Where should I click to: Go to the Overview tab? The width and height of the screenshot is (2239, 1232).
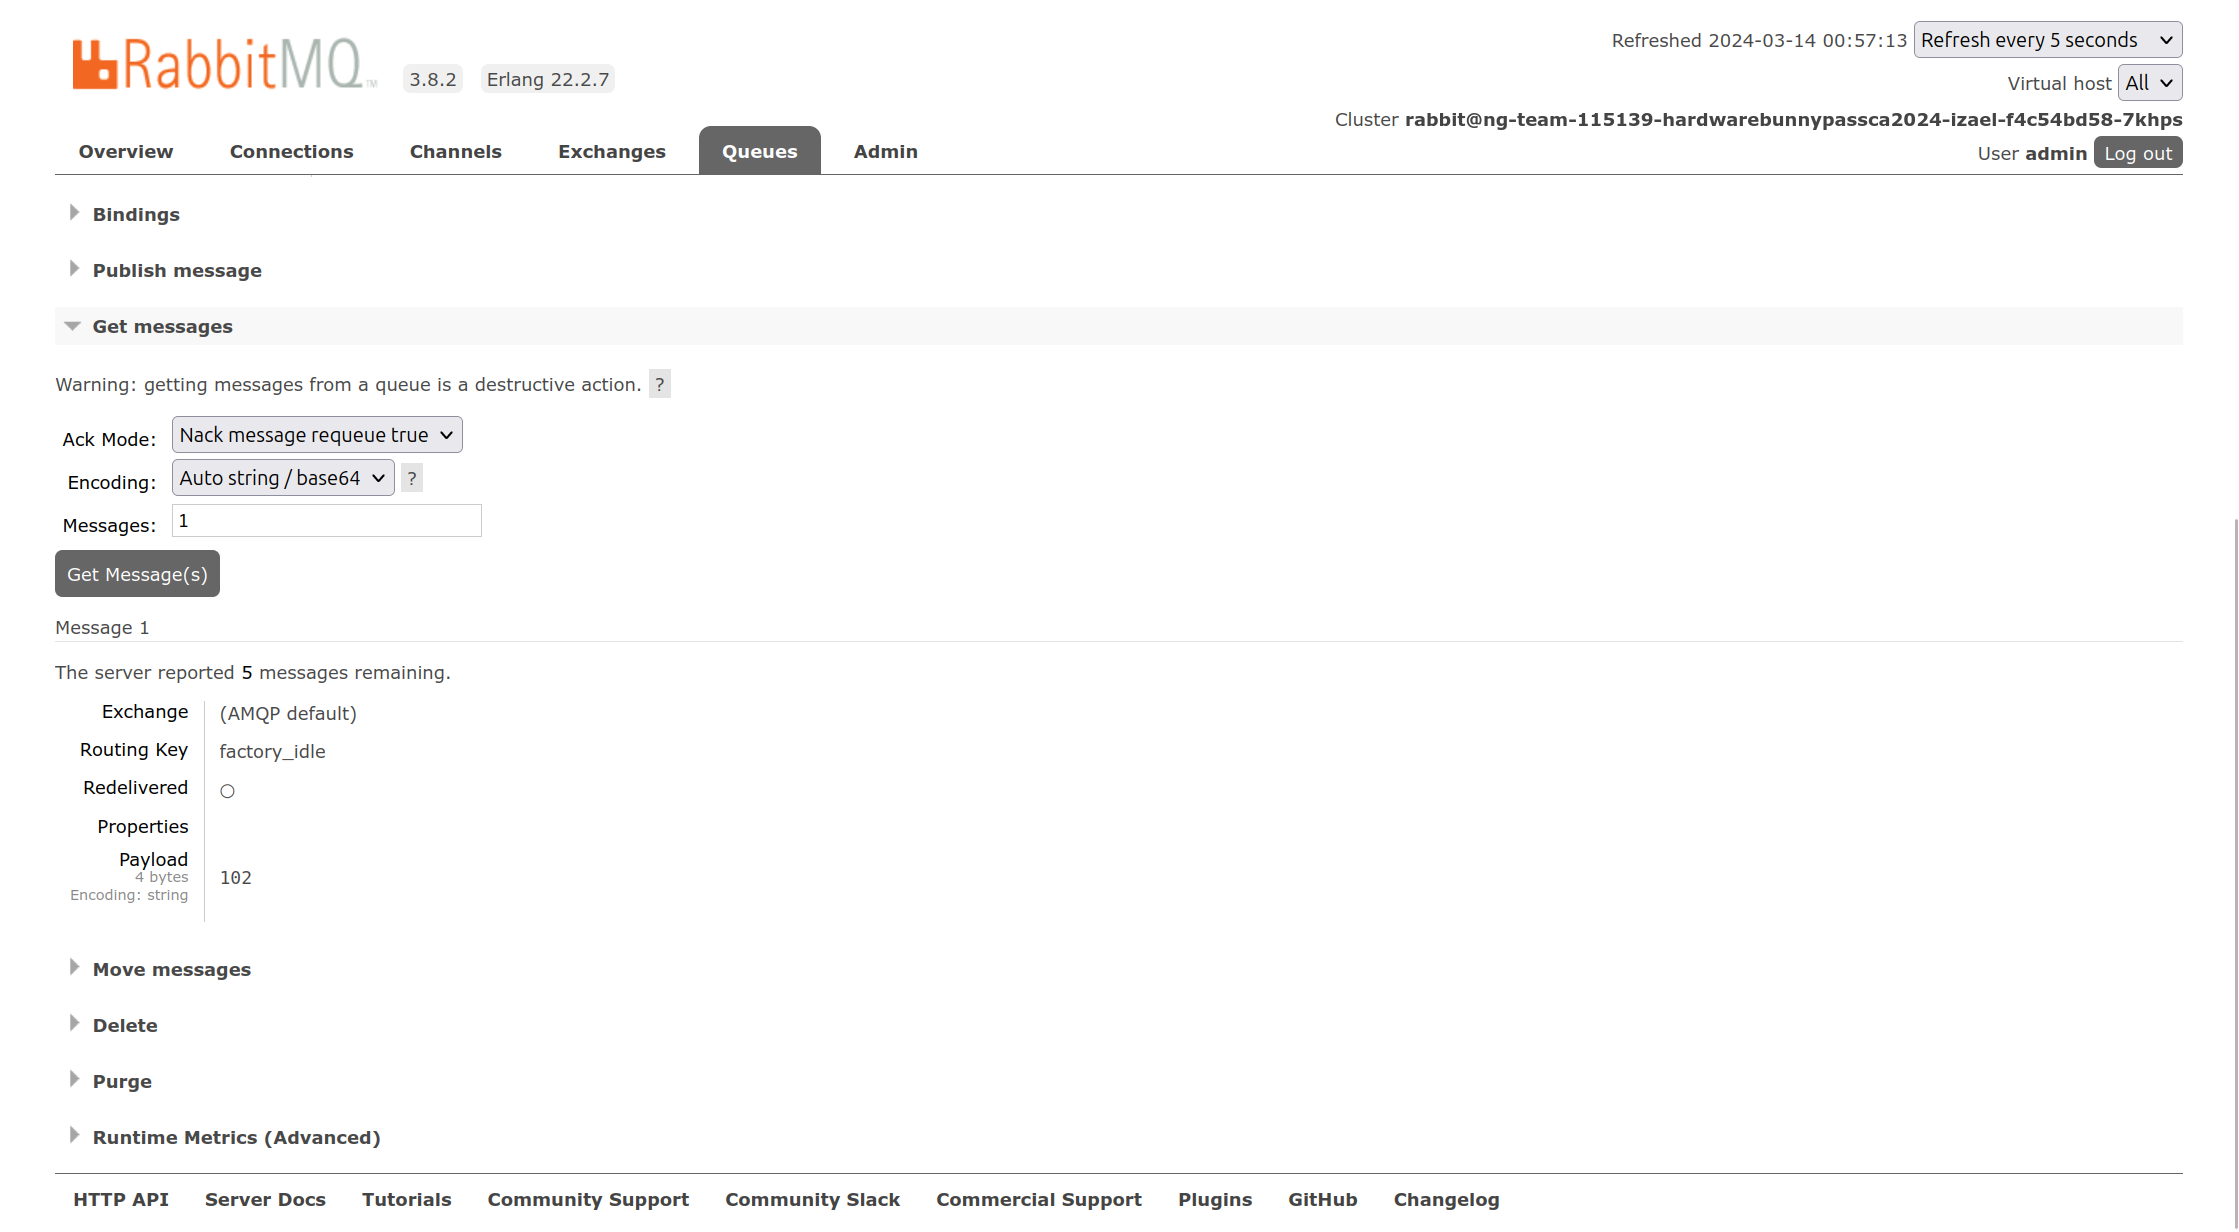pos(126,151)
